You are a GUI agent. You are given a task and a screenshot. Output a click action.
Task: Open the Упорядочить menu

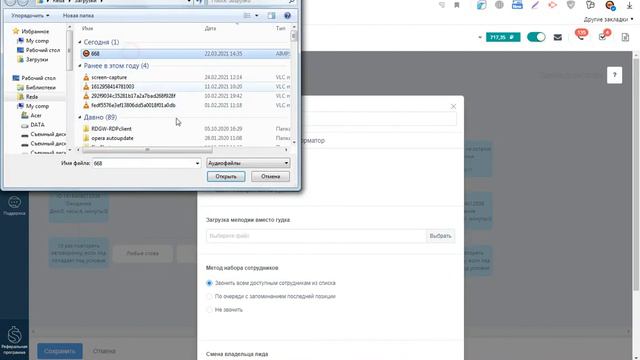point(30,16)
